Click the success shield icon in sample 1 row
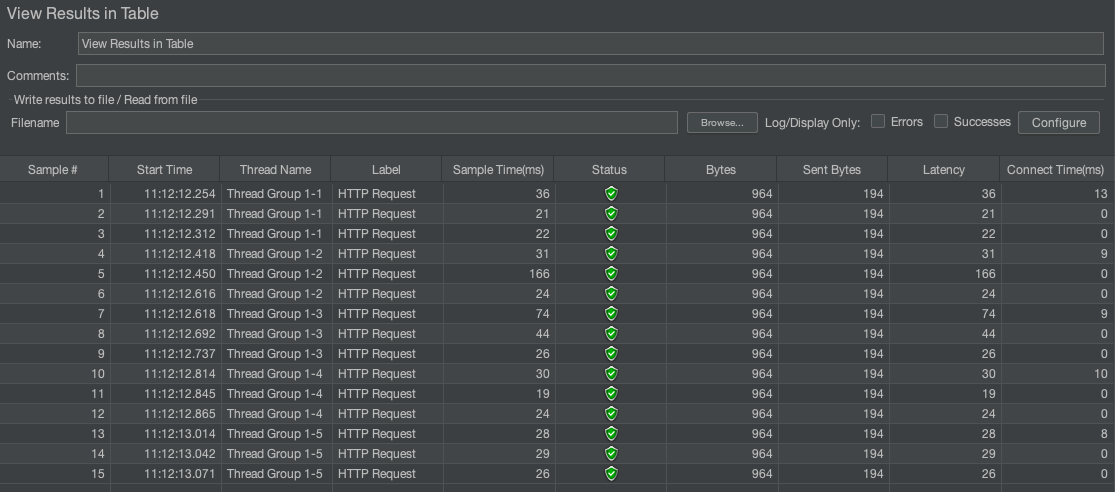 point(611,193)
